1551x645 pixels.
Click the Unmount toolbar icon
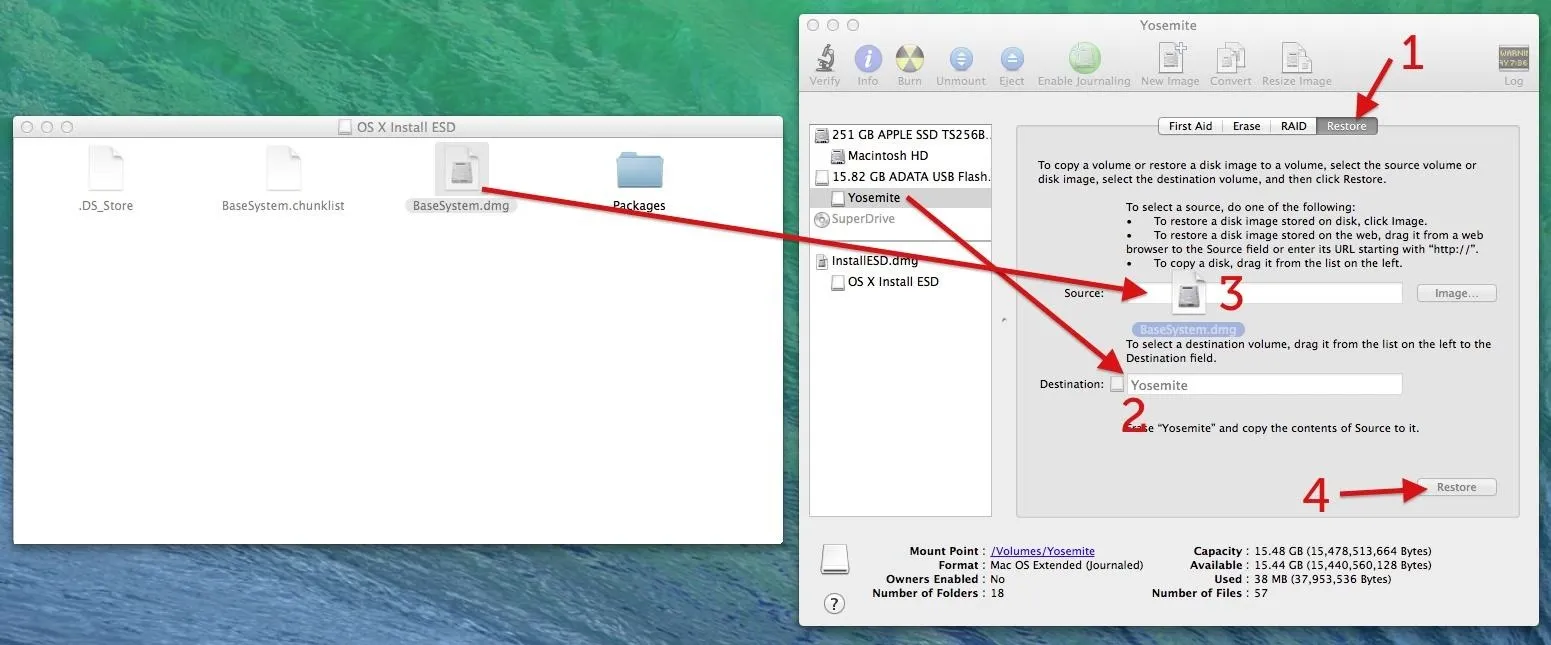coord(961,59)
